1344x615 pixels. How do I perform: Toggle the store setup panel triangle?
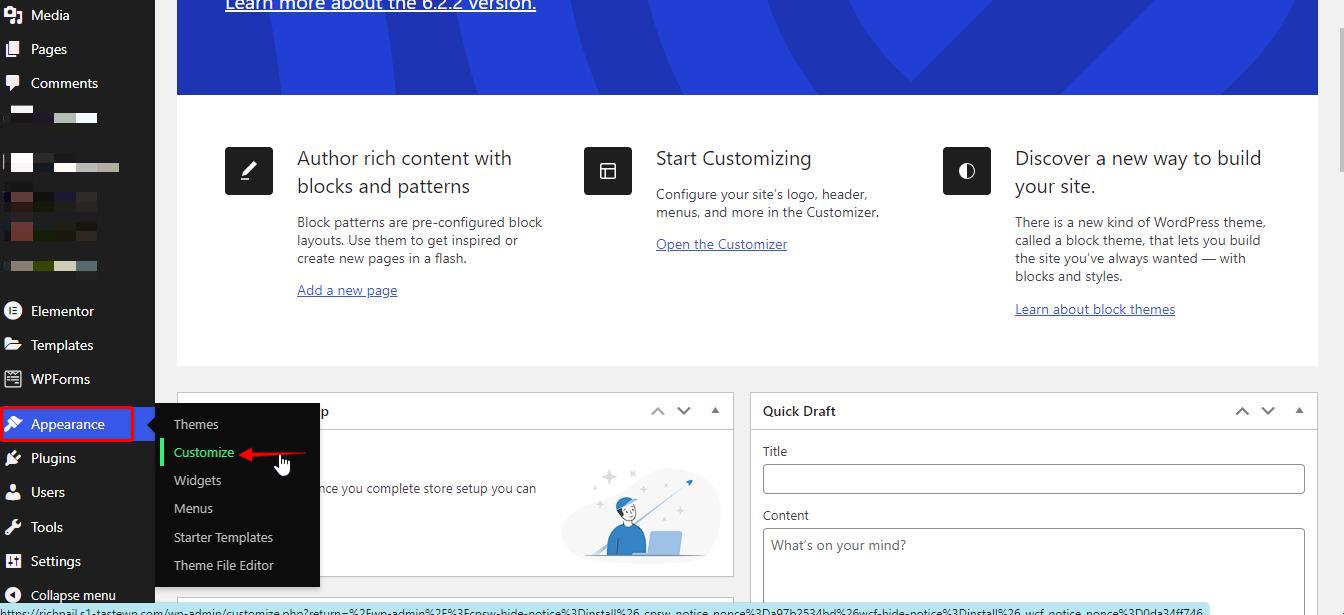715,411
